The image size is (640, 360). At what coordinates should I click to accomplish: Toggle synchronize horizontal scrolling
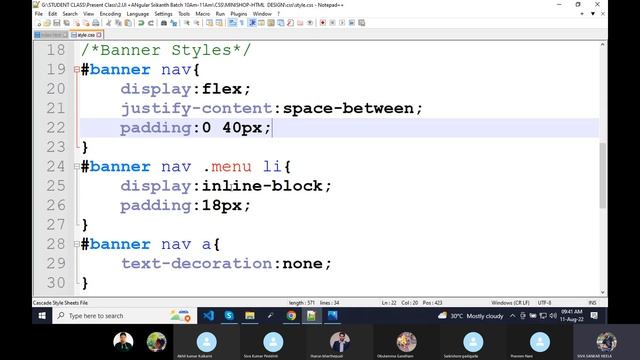219,23
